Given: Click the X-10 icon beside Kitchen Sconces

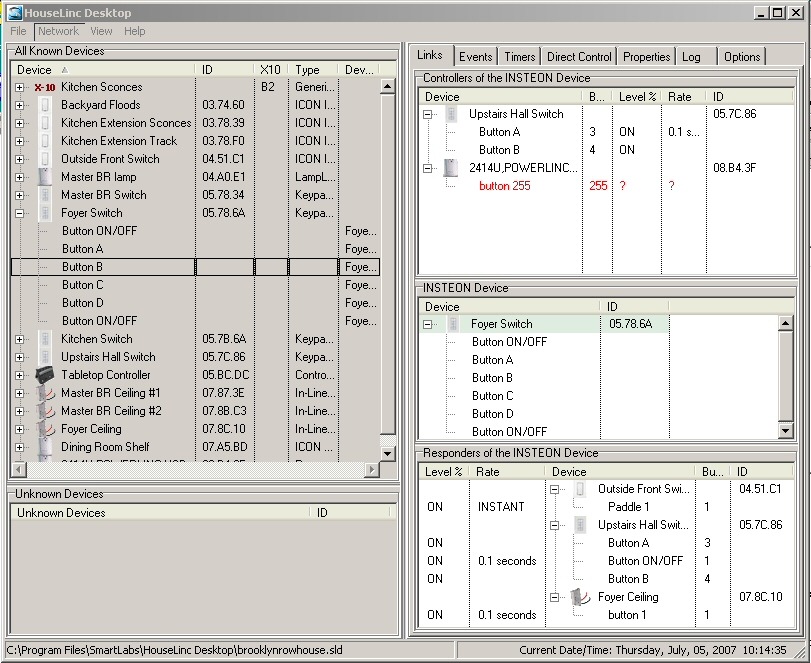Looking at the screenshot, I should [x=45, y=87].
